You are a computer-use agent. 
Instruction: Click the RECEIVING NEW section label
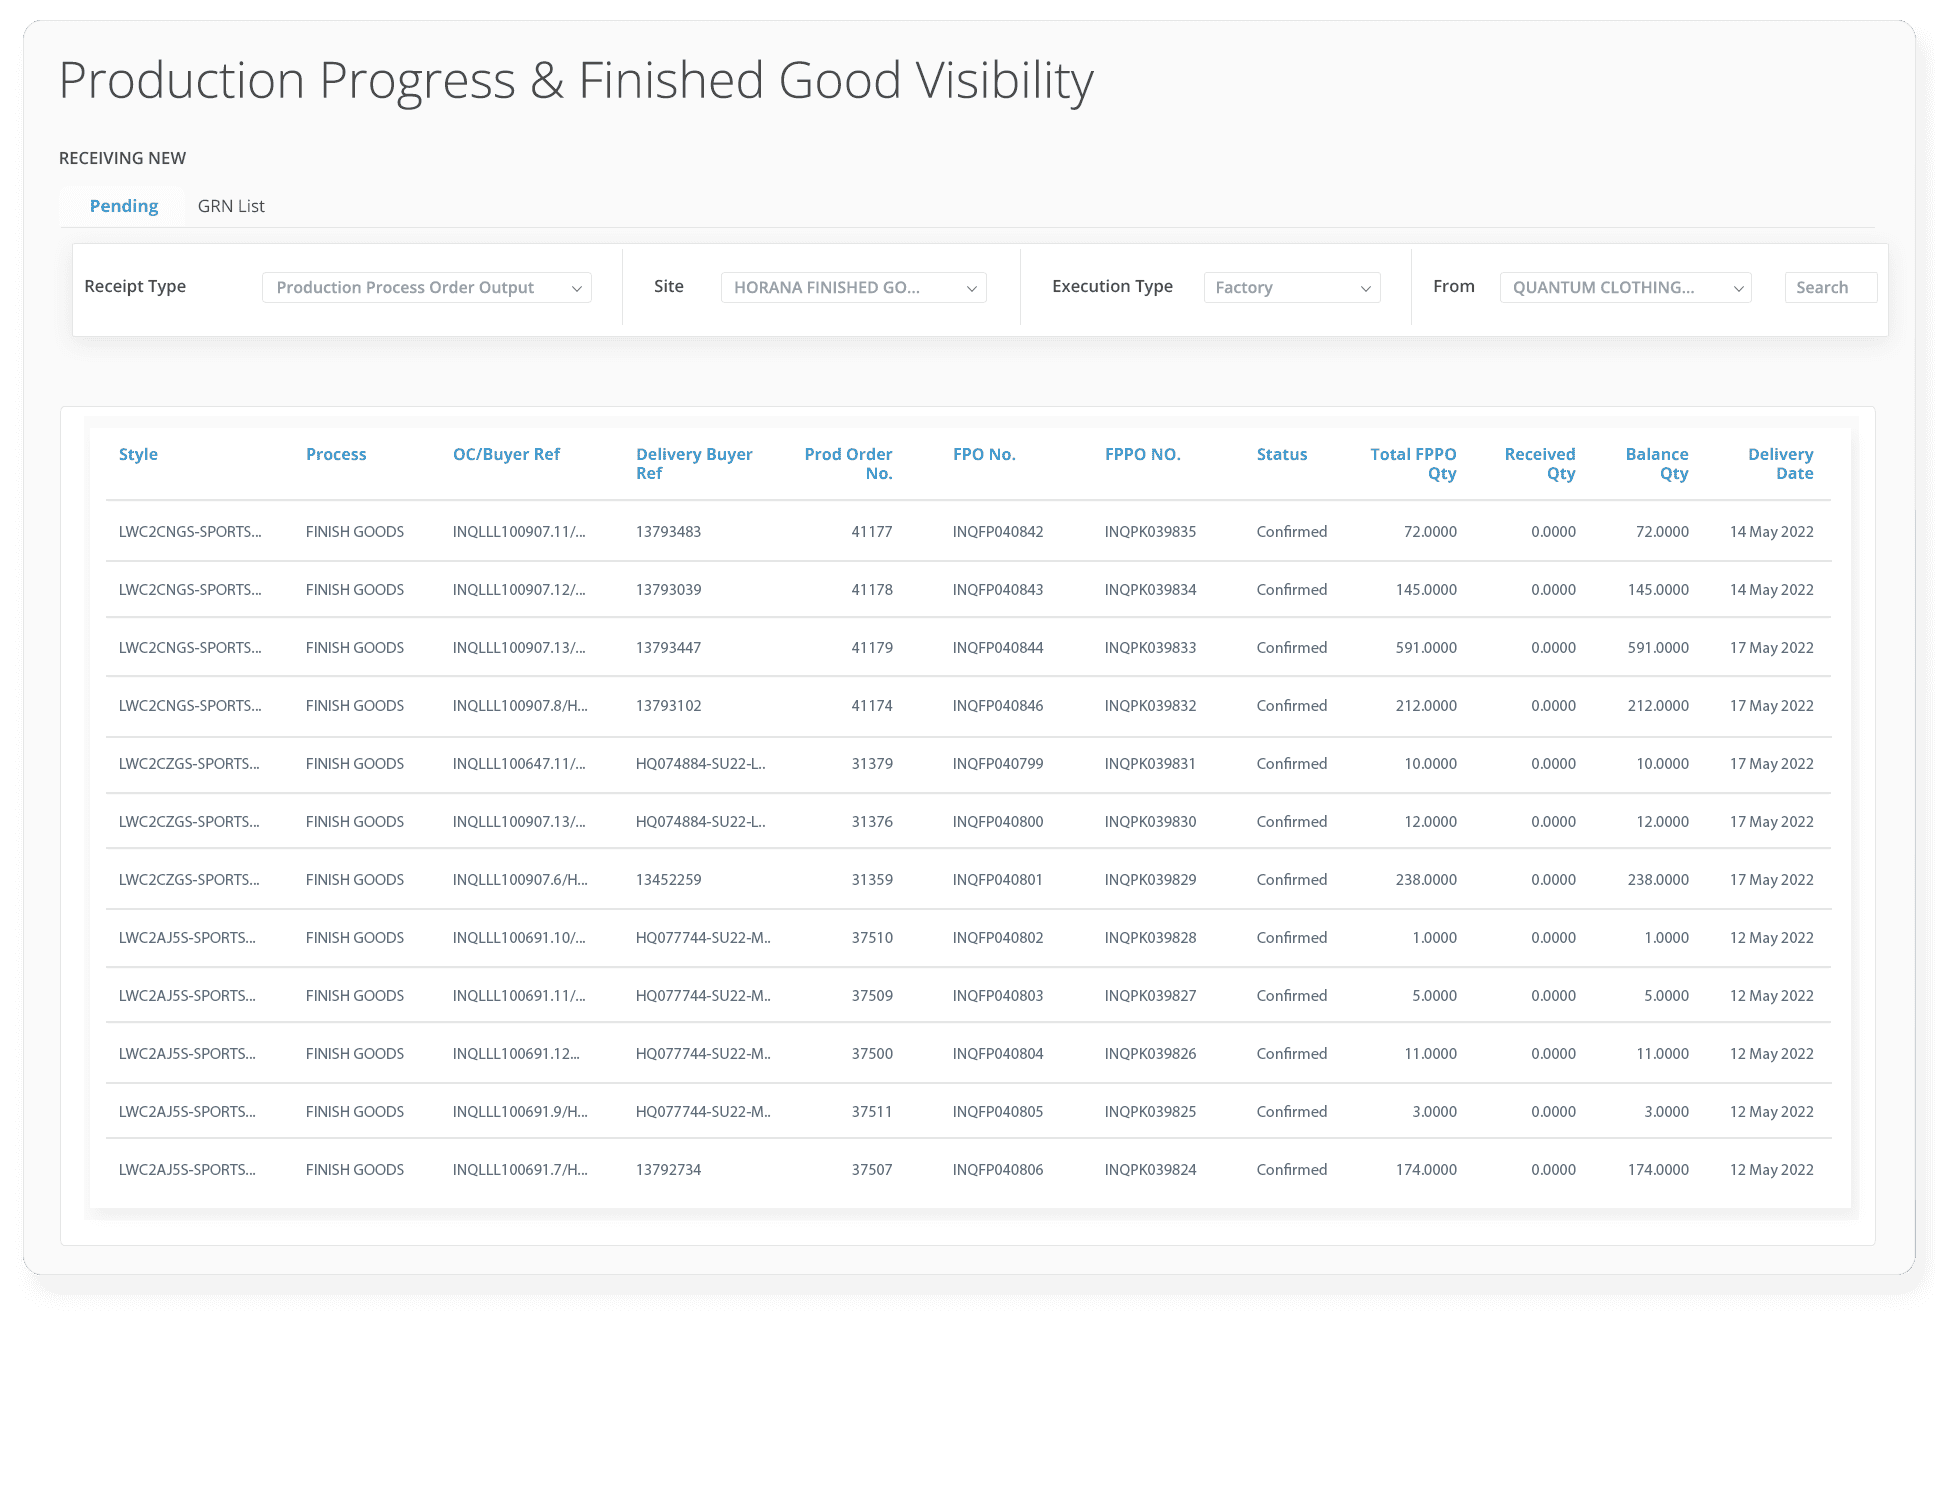click(x=122, y=158)
